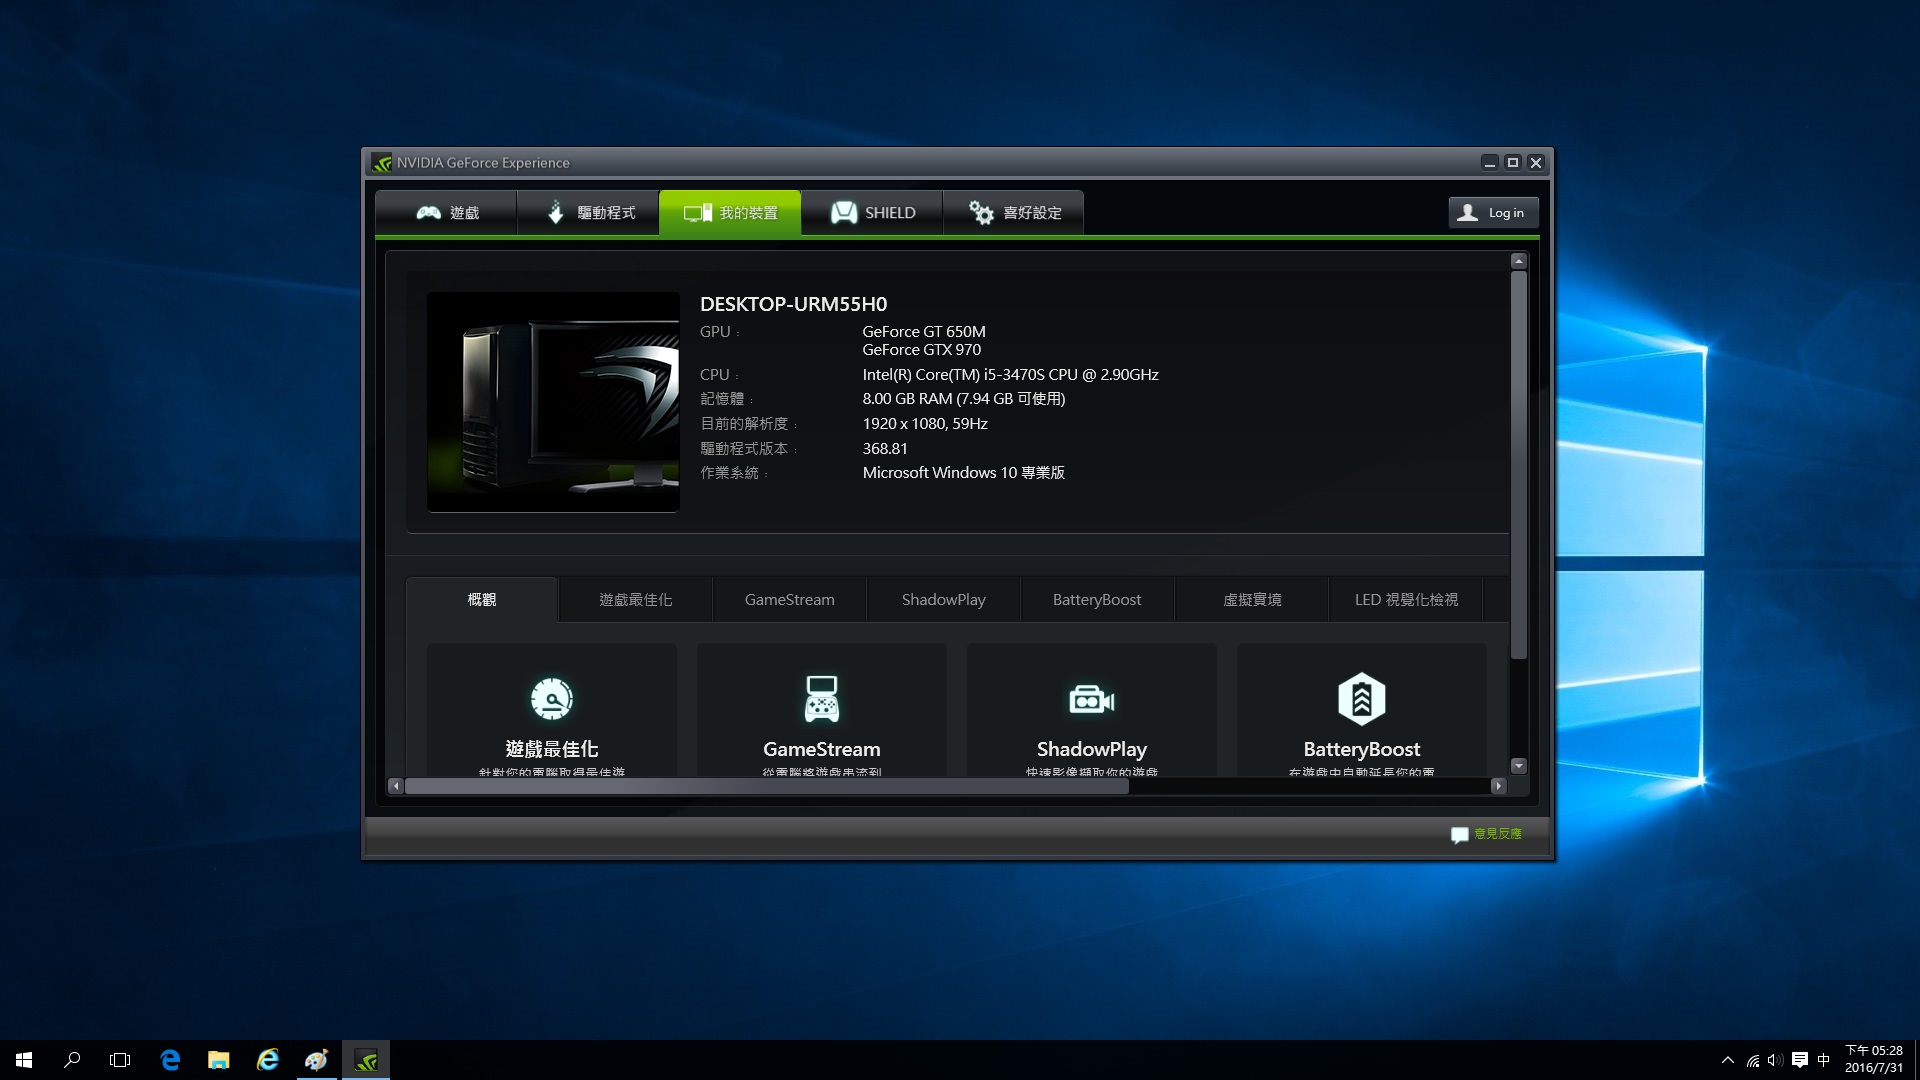Switch to the SHIELD tab

click(872, 213)
